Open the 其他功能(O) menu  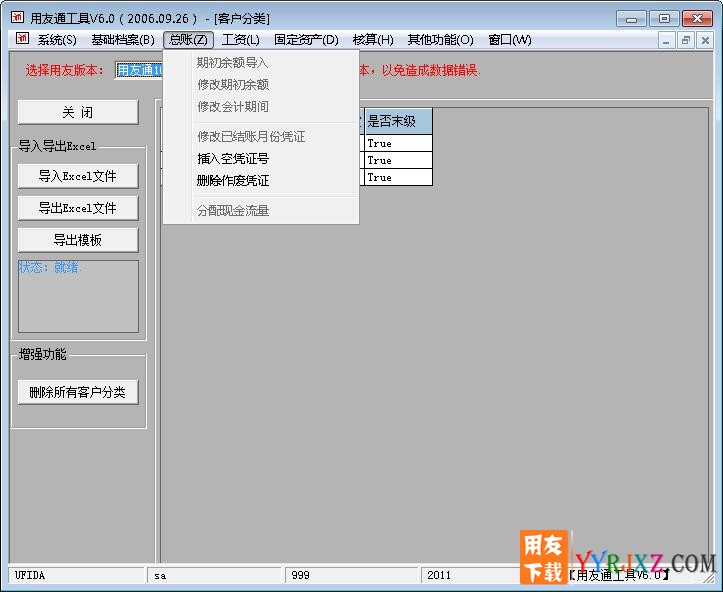pyautogui.click(x=440, y=40)
